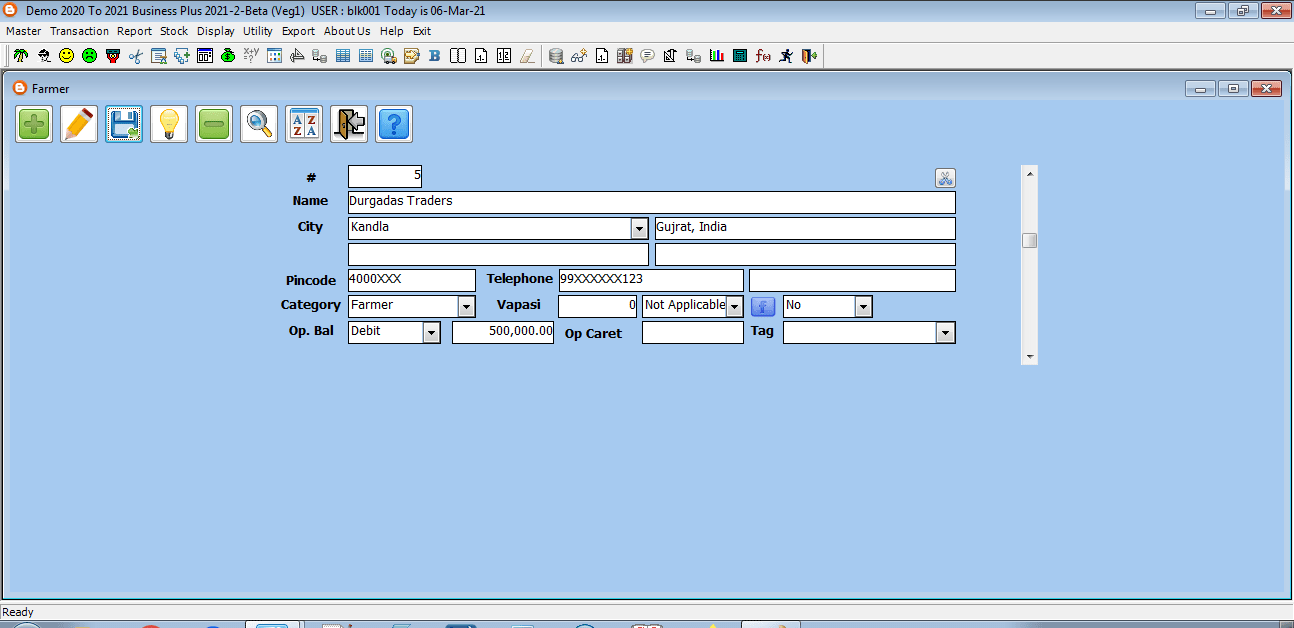Exit the form using the door icon

click(x=349, y=125)
